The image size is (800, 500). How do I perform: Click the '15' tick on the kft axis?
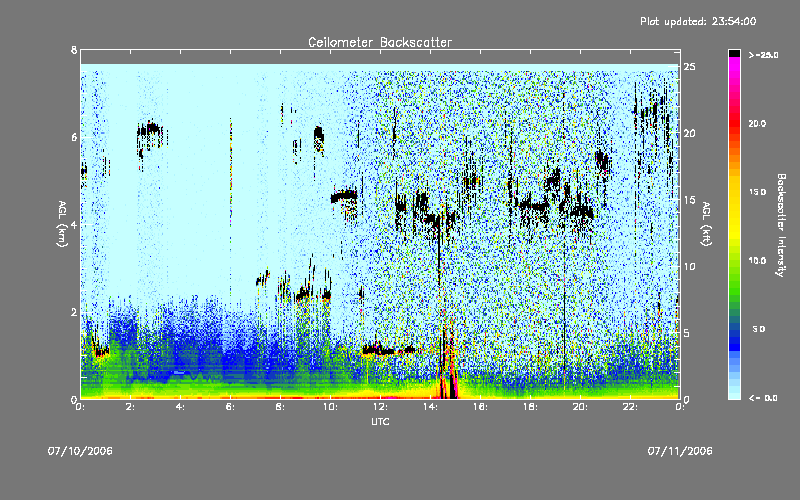pos(689,200)
